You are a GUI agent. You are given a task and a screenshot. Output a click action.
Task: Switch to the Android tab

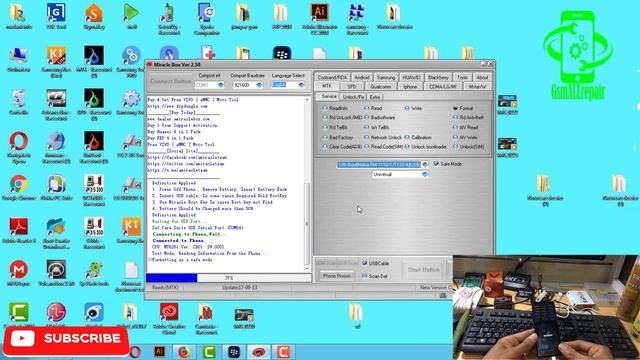tap(362, 77)
